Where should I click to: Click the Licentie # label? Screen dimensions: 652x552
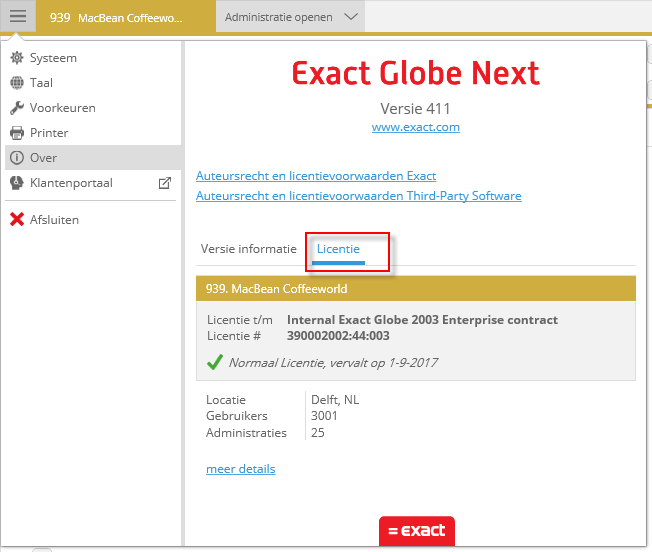(234, 336)
